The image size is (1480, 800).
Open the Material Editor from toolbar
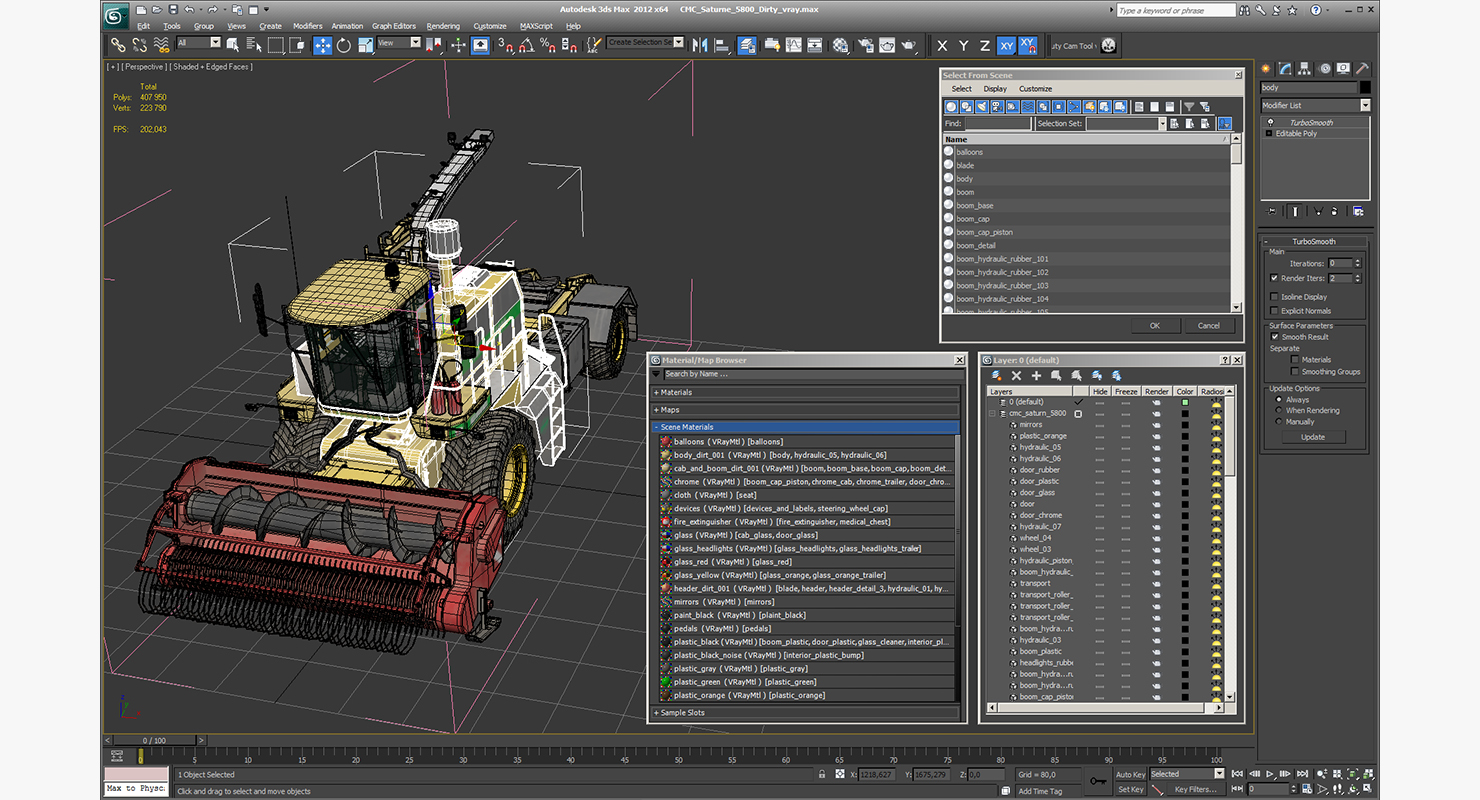coord(840,45)
